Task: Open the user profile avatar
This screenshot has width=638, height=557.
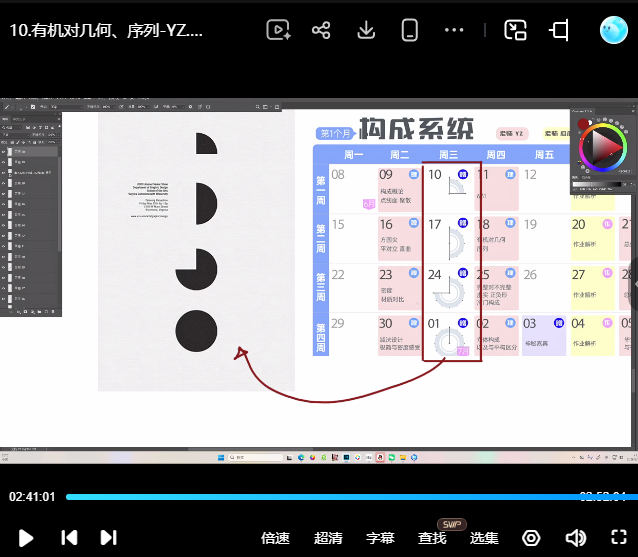Action: point(614,30)
